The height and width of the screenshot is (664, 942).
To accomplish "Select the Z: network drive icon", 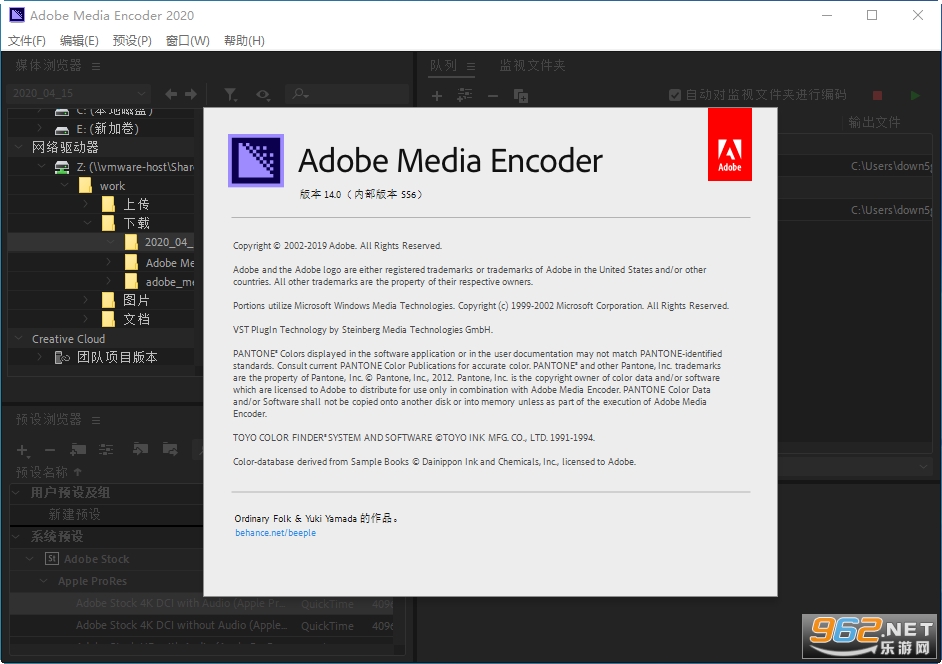I will pos(62,167).
